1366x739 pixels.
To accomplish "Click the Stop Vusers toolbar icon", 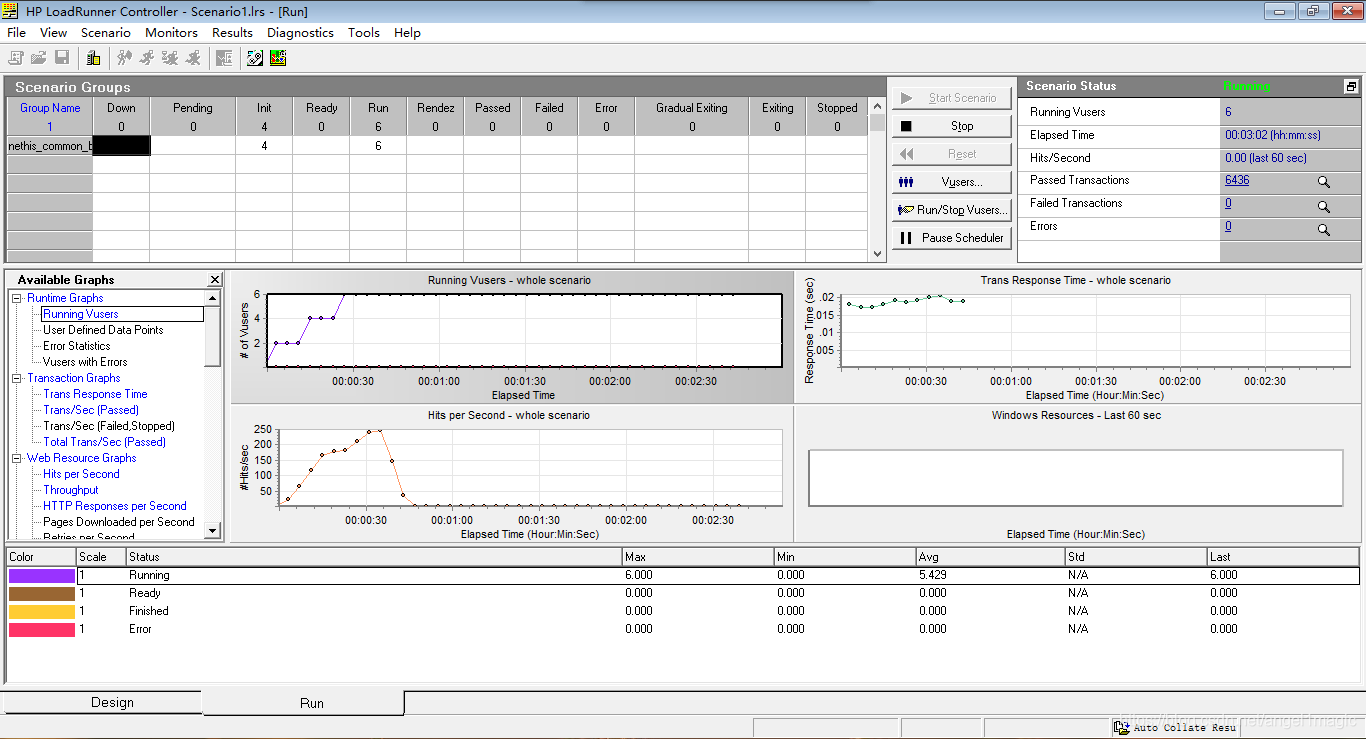I will (x=193, y=58).
